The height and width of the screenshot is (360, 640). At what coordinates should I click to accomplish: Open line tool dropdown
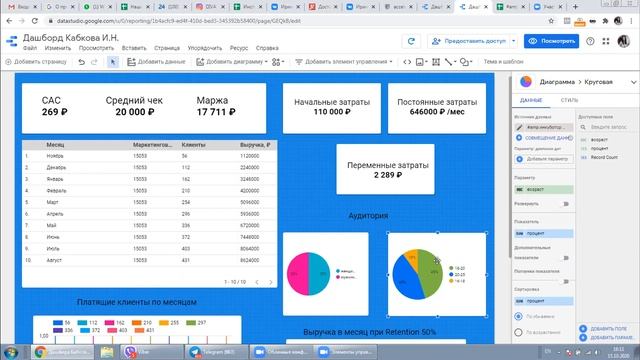pos(451,62)
